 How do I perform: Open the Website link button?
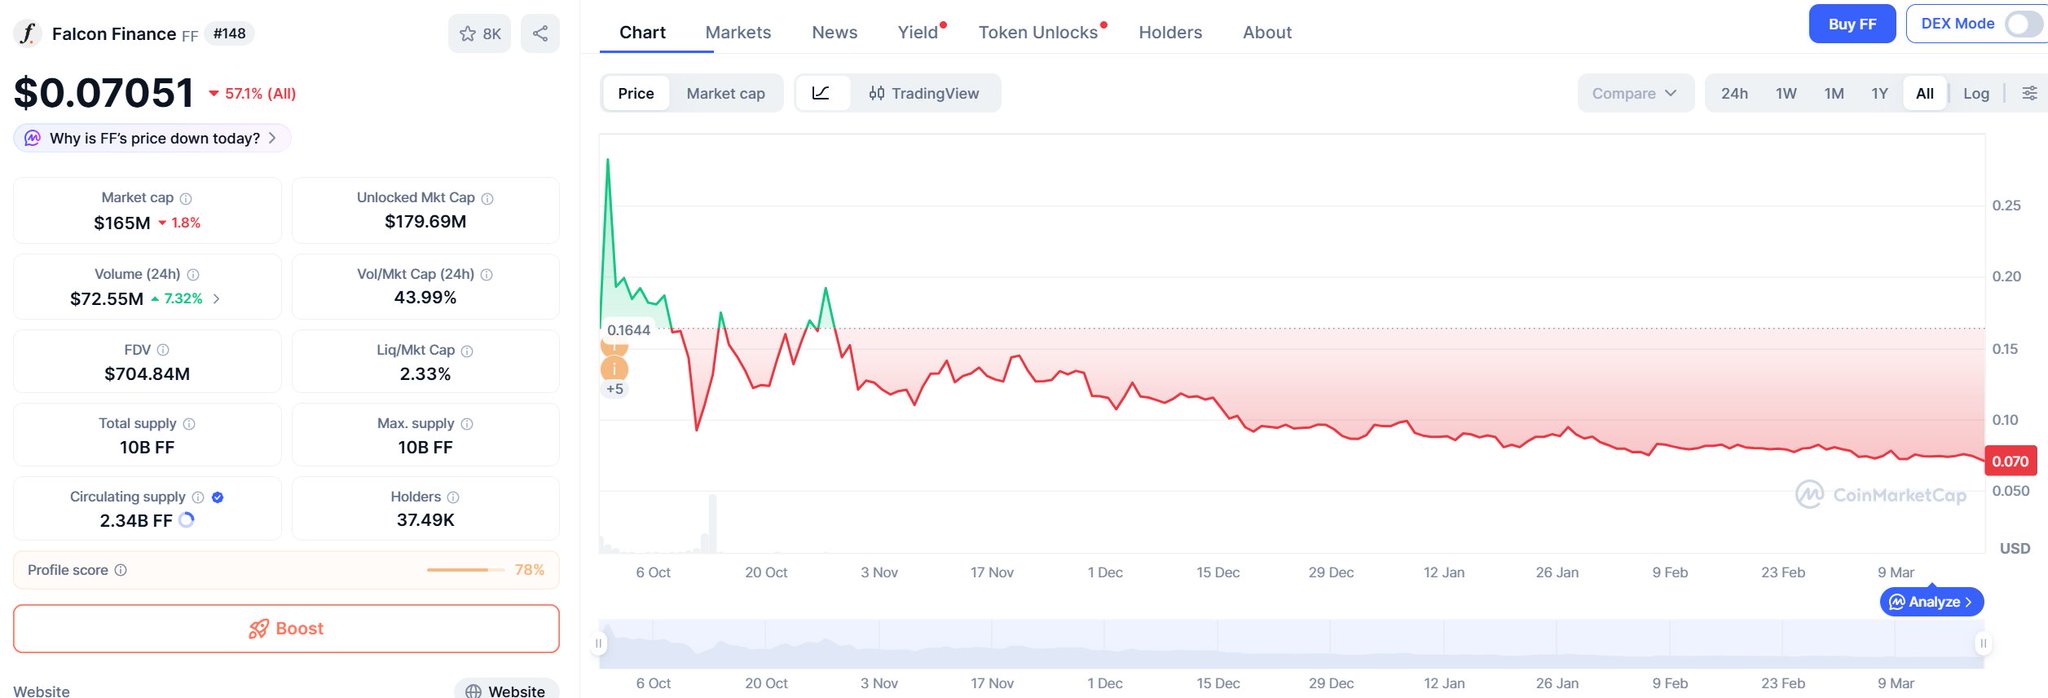(506, 690)
